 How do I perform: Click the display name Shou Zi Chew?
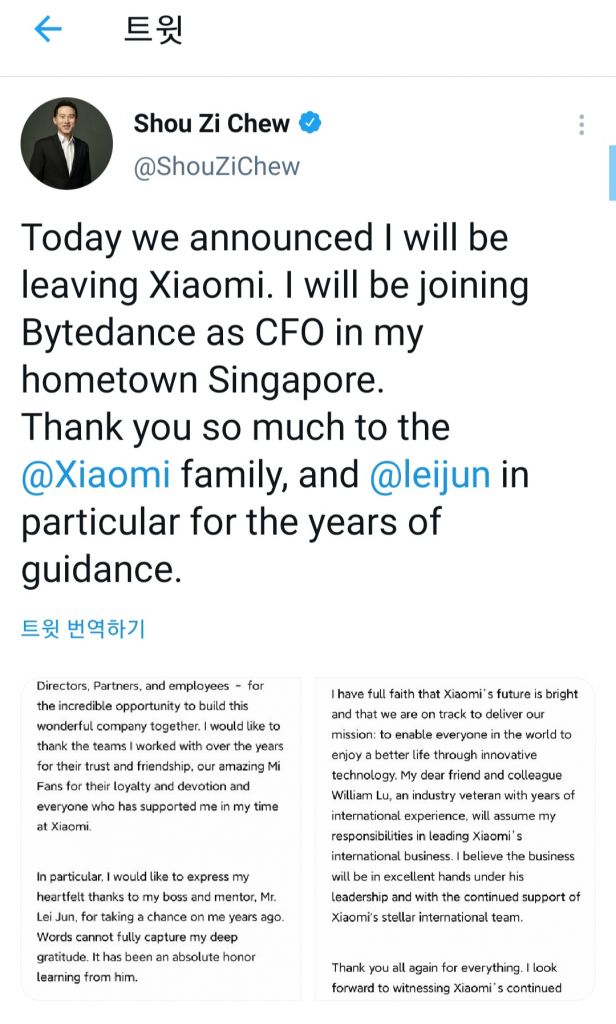(x=211, y=124)
